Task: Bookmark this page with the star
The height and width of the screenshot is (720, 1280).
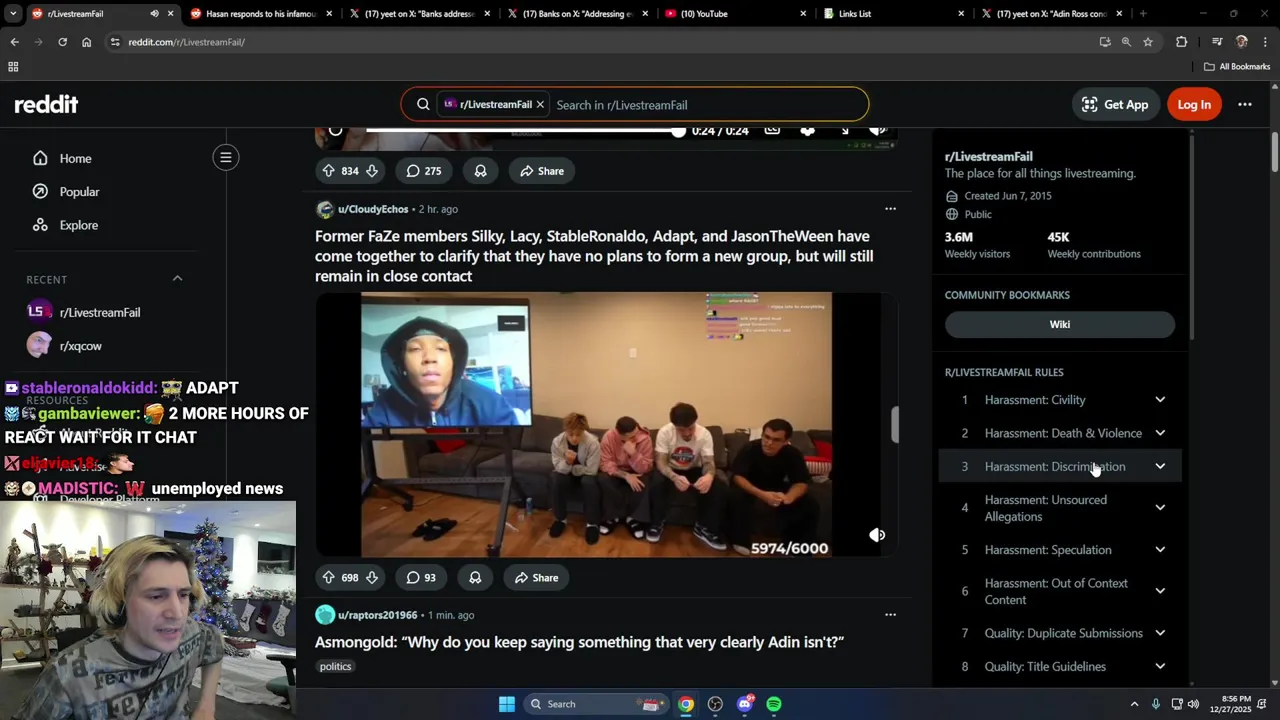Action: coord(1148,42)
